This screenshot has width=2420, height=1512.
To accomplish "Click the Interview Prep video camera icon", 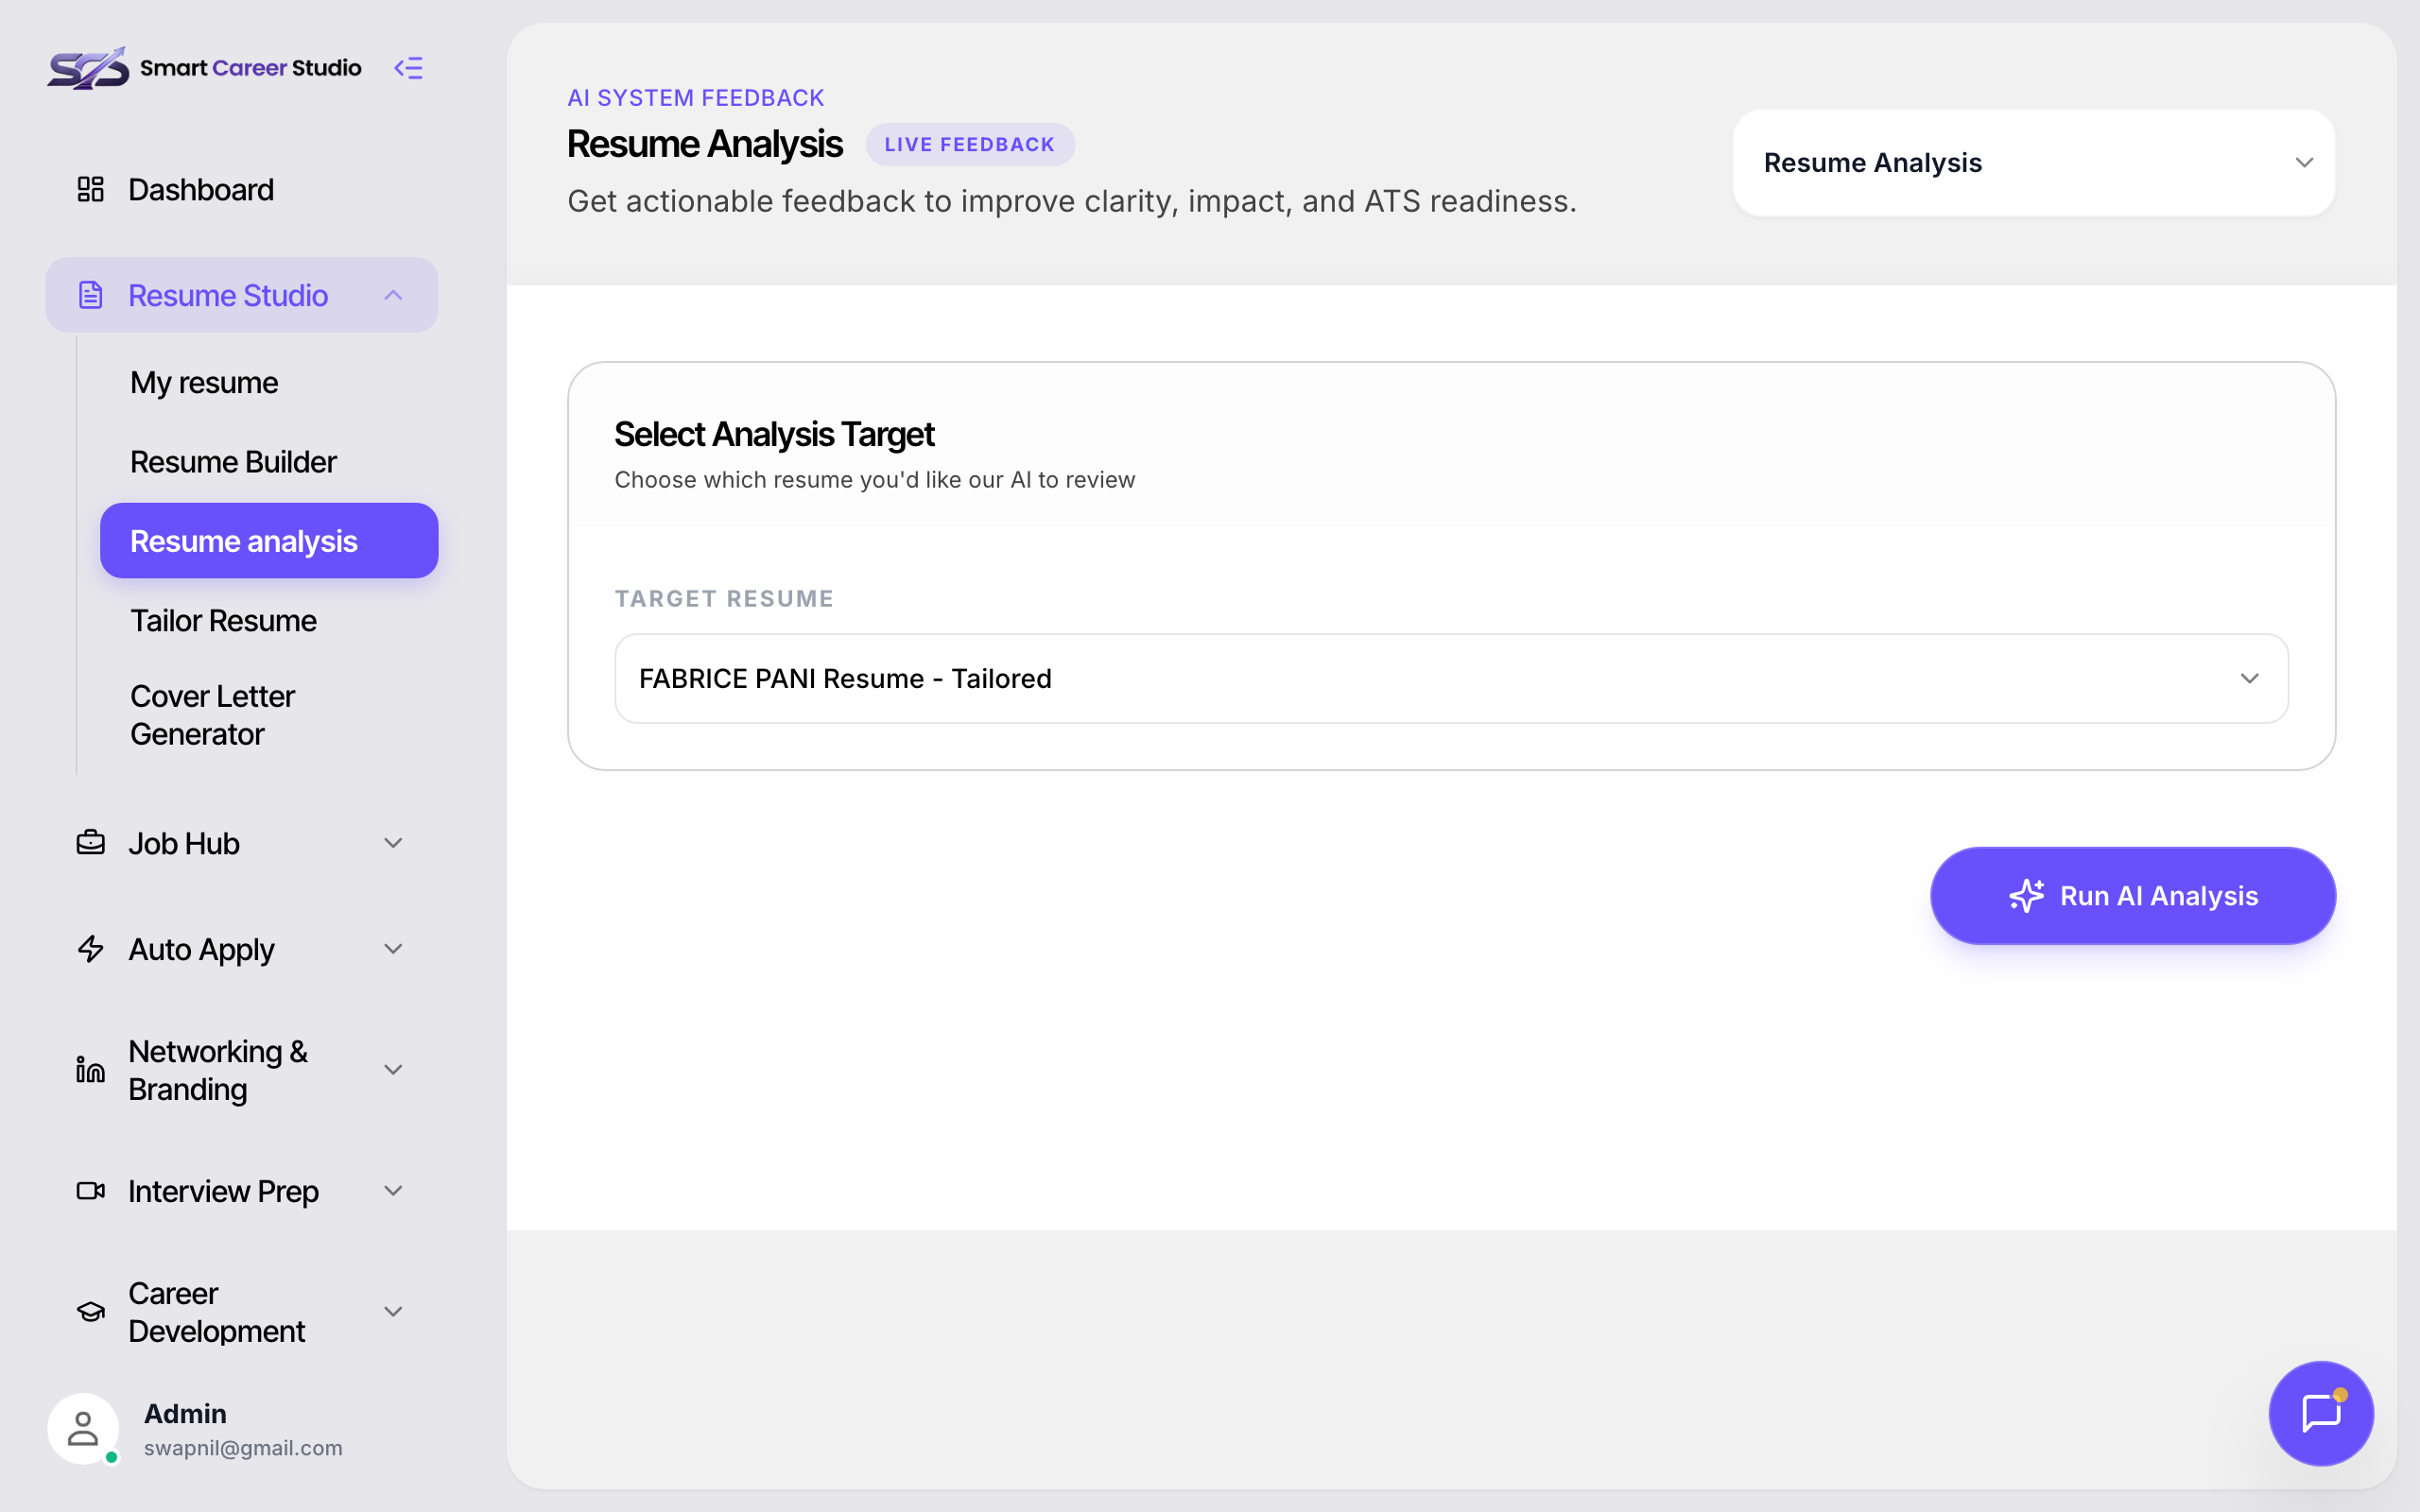I will click(91, 1191).
